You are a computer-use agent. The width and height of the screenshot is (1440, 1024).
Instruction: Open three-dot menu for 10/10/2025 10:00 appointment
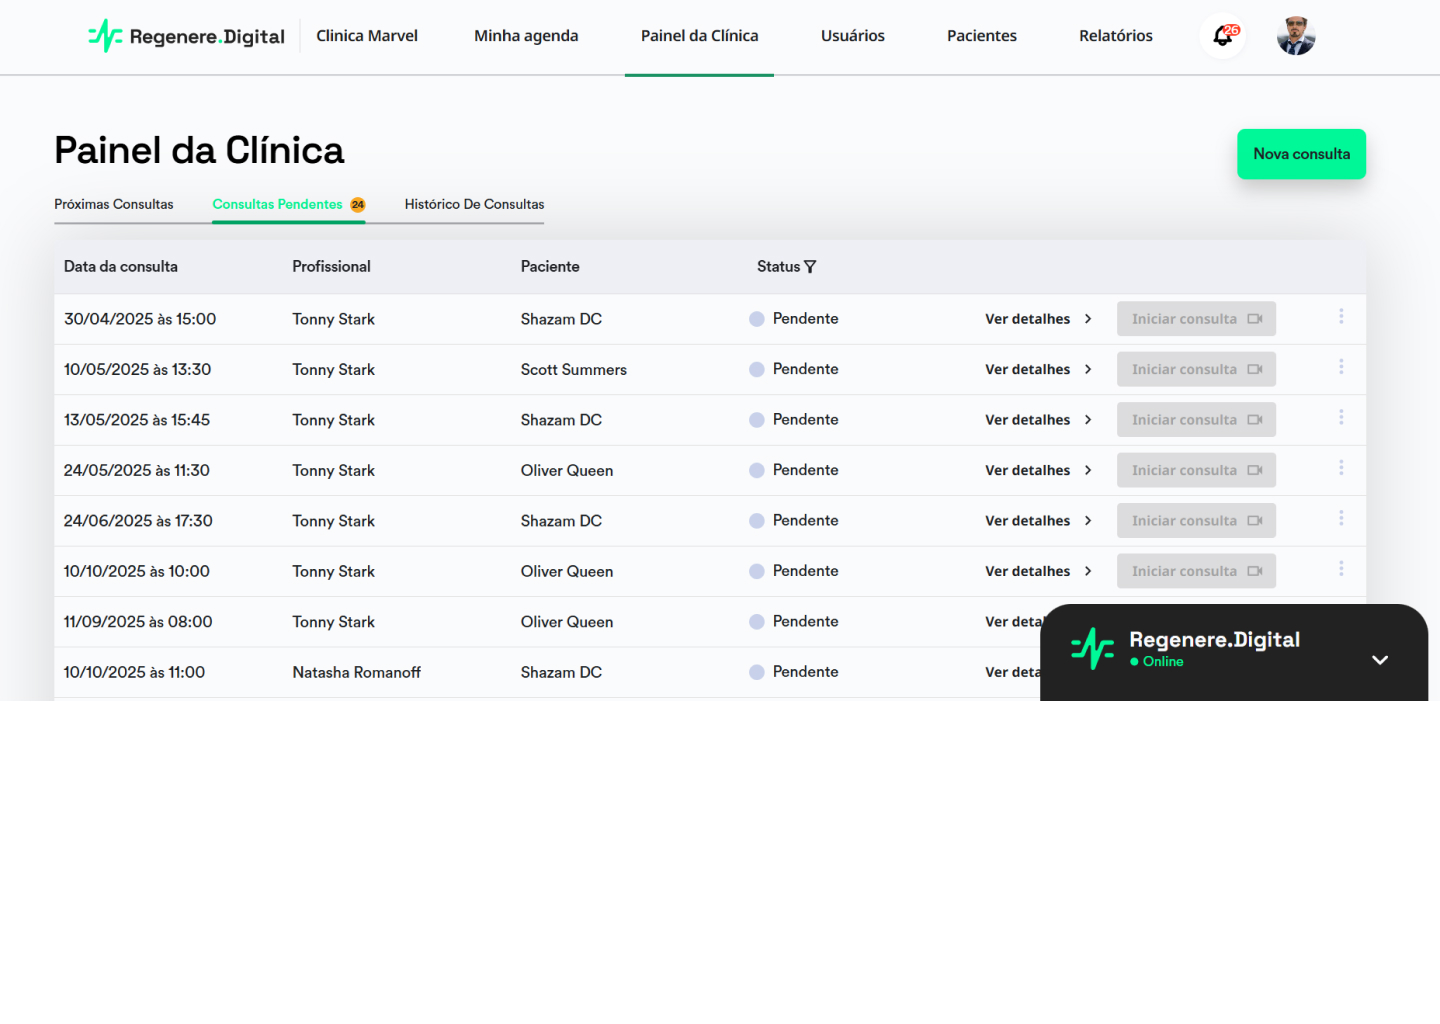[x=1341, y=568]
